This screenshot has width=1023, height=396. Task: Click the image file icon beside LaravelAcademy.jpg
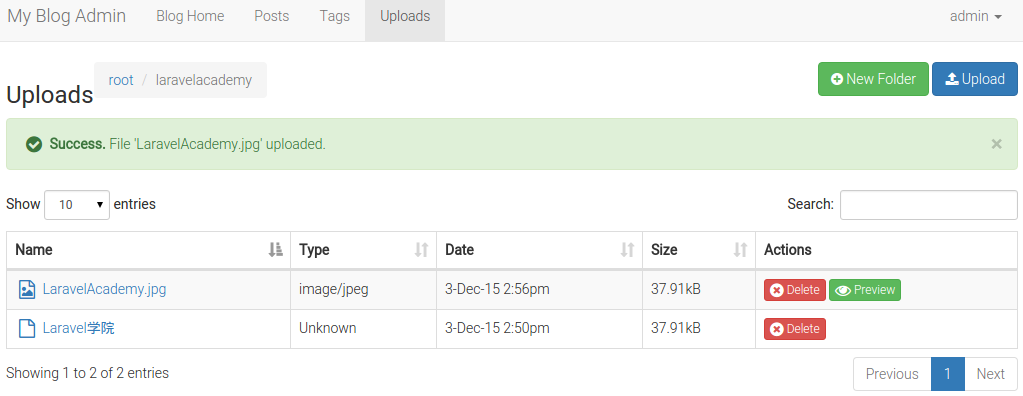click(27, 289)
